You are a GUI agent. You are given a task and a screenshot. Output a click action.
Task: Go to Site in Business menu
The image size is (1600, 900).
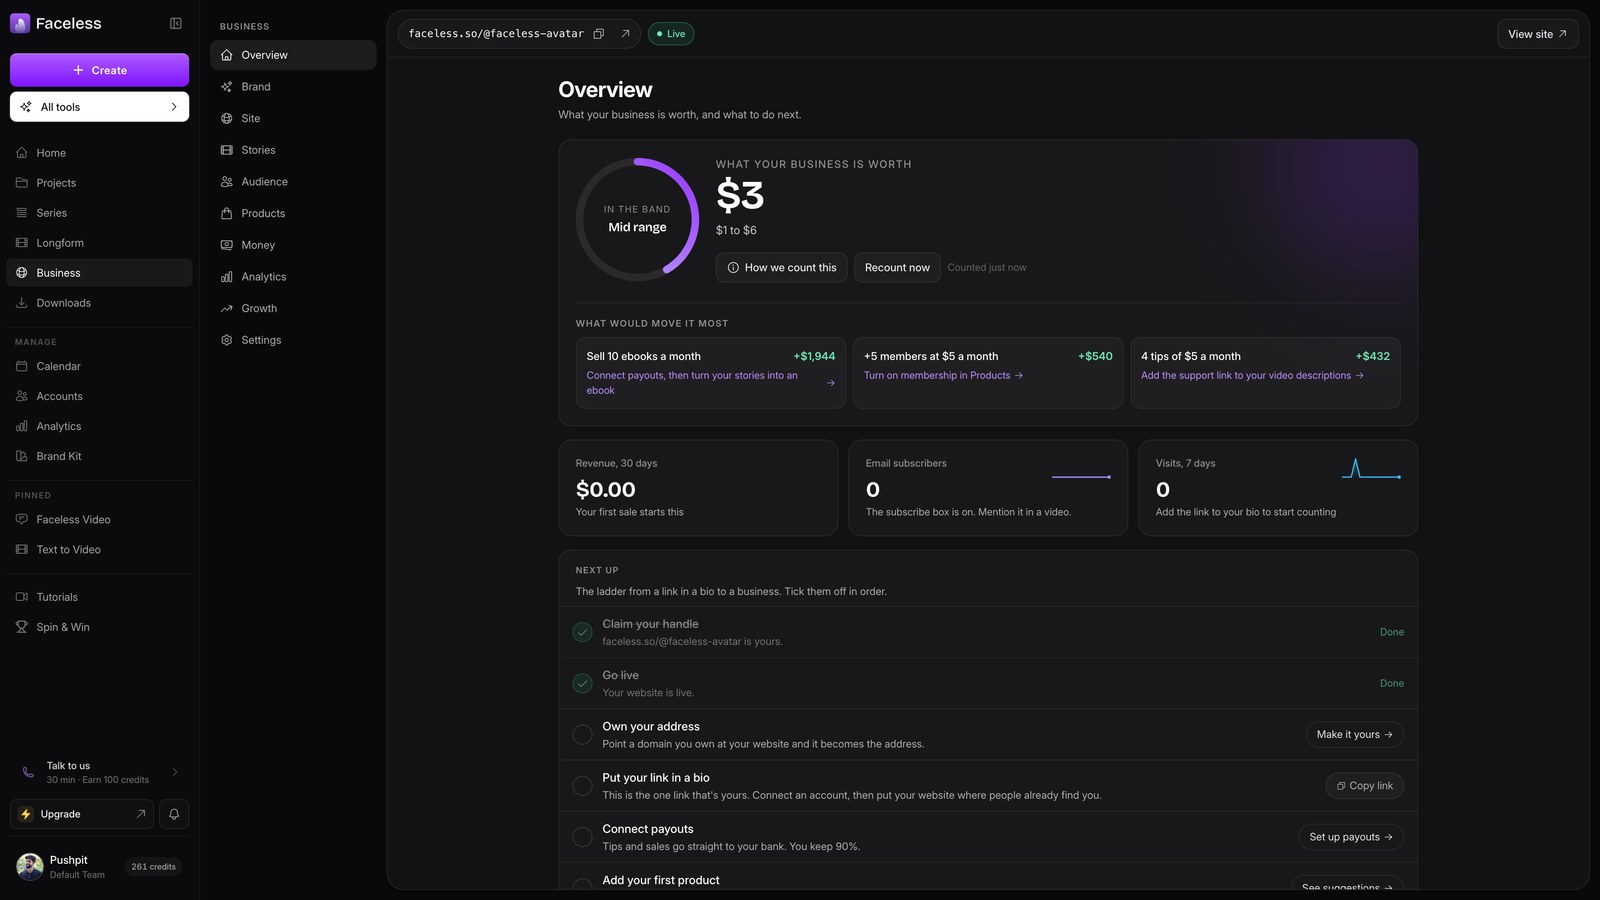tap(293, 118)
